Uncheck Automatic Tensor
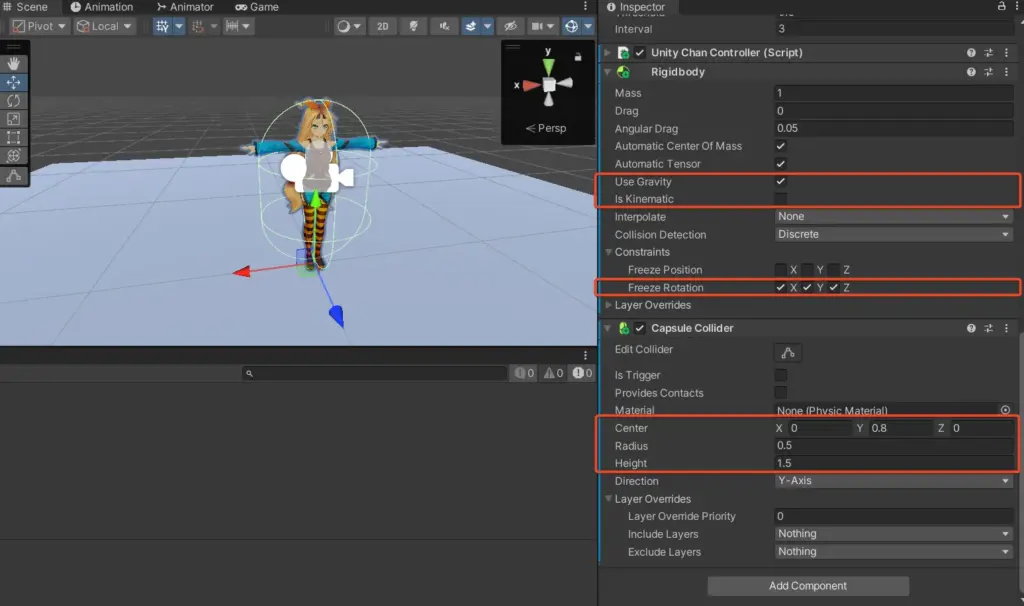 780,164
